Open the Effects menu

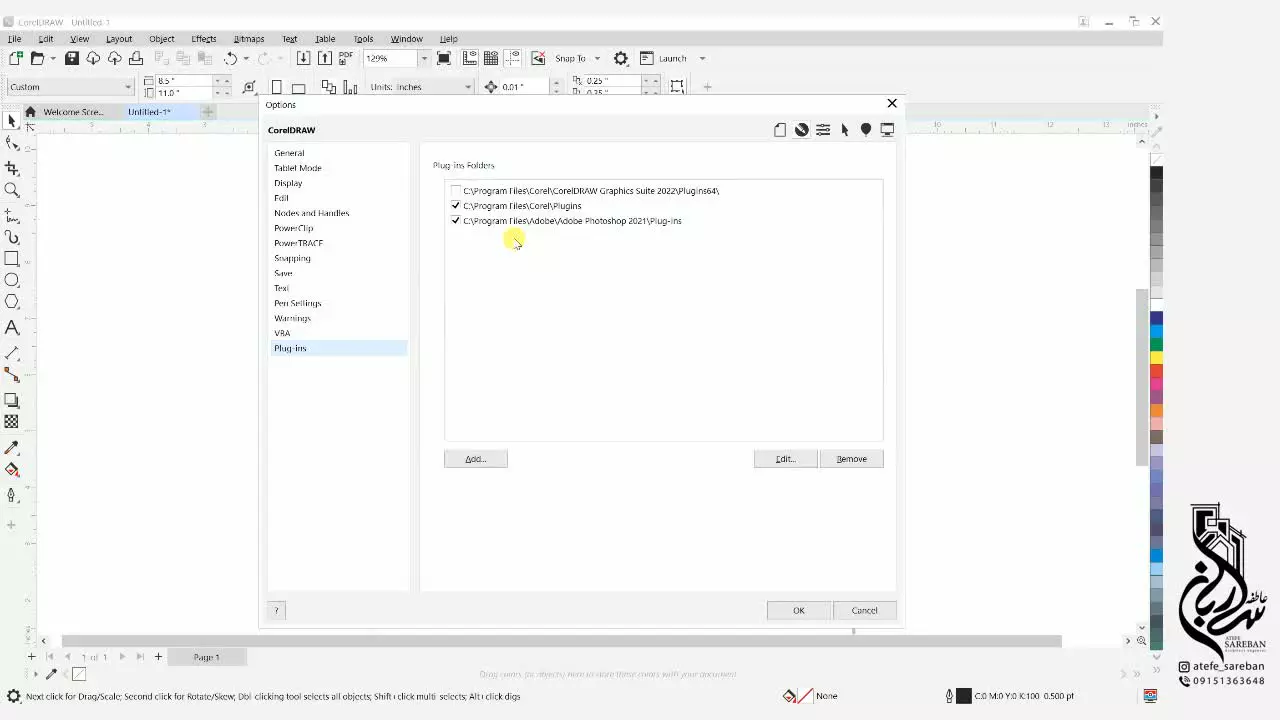pos(204,39)
